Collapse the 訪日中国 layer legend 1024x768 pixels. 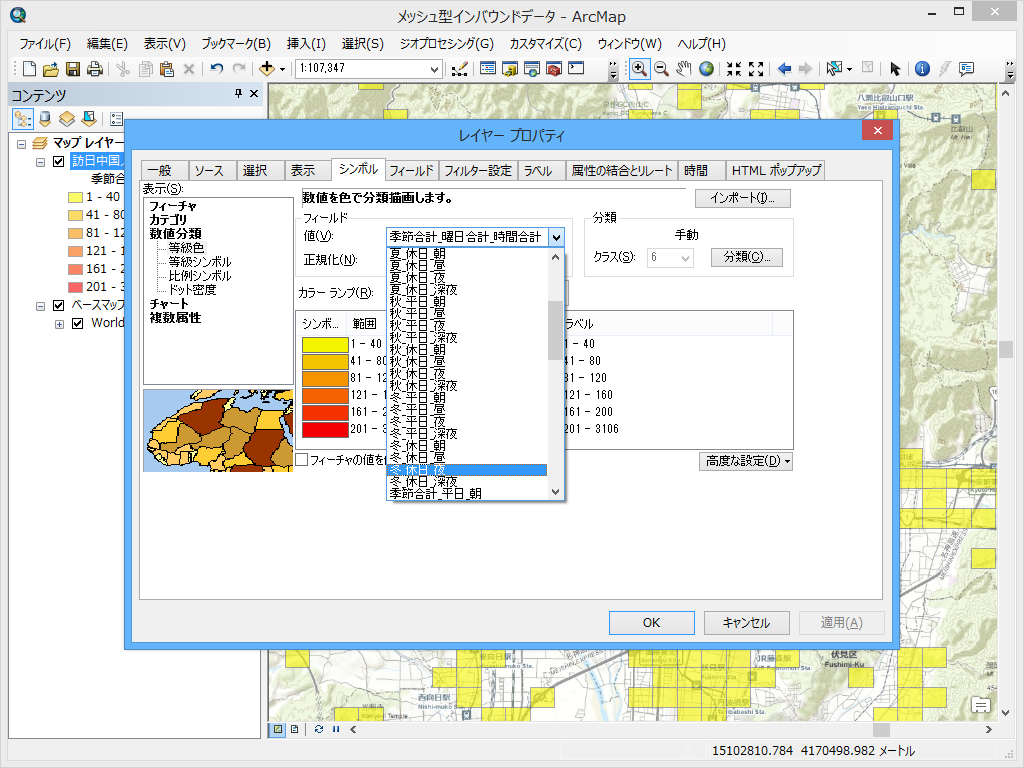(40, 162)
